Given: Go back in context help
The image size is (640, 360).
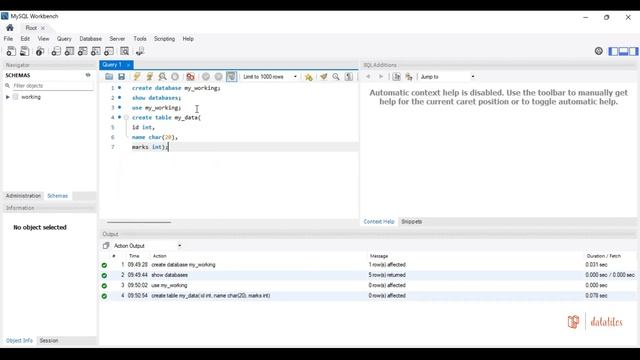Looking at the screenshot, I should [x=368, y=77].
